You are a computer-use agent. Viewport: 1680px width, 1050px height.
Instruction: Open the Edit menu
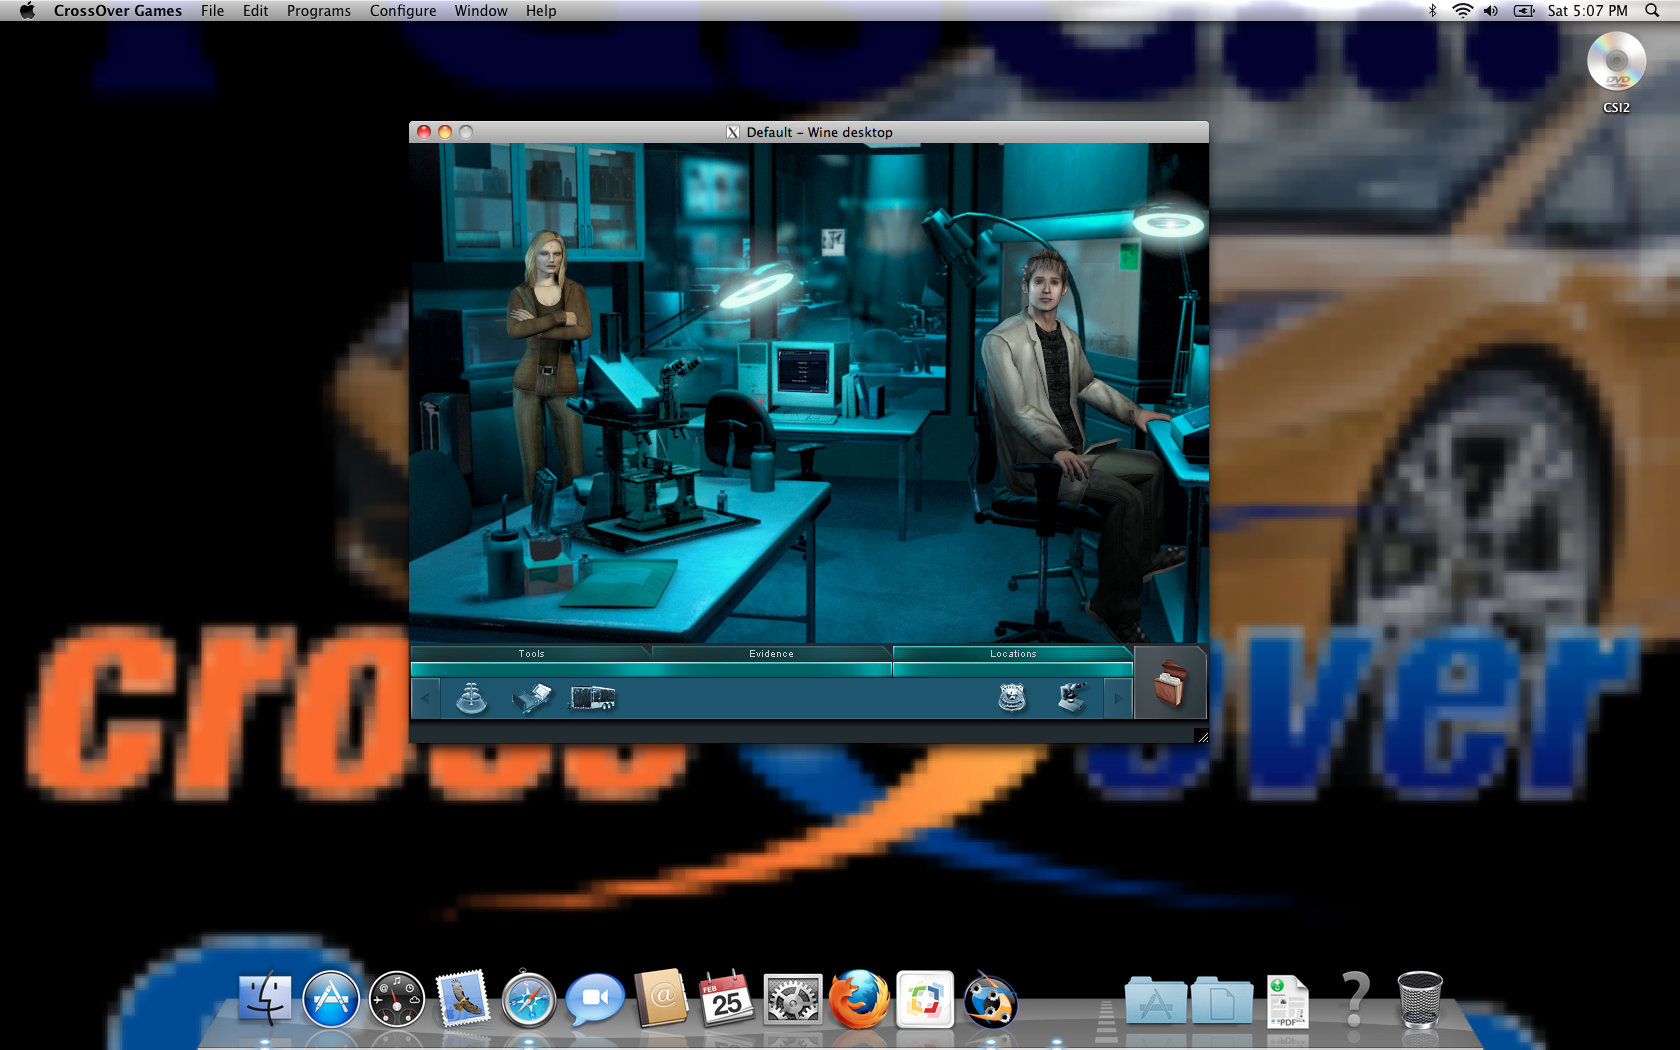click(255, 11)
